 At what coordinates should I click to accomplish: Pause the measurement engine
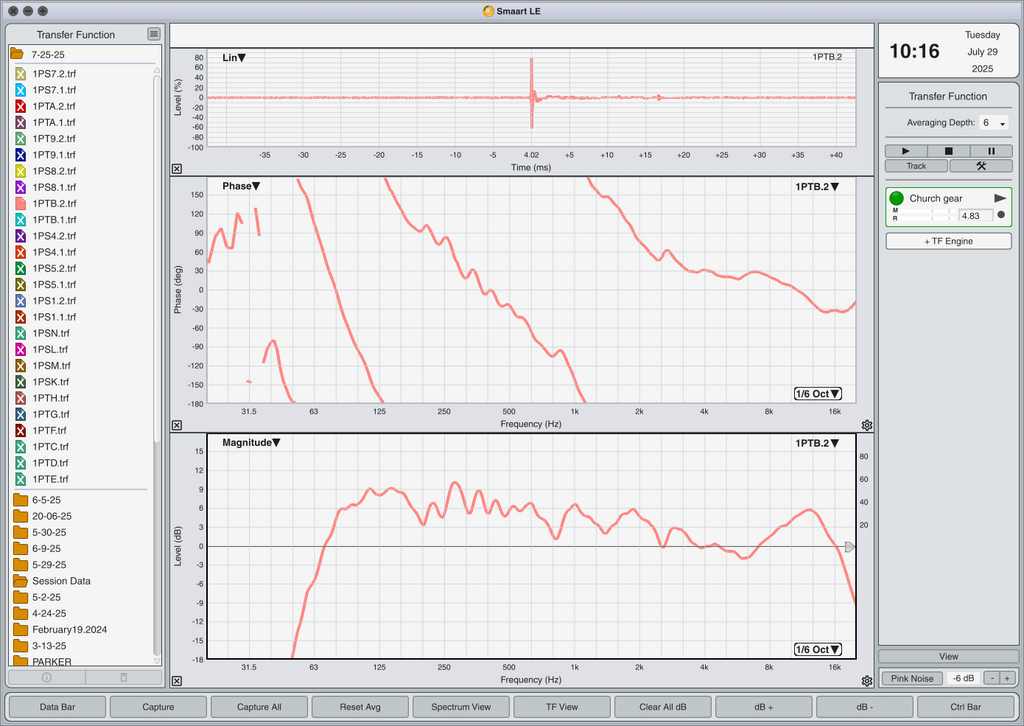991,151
